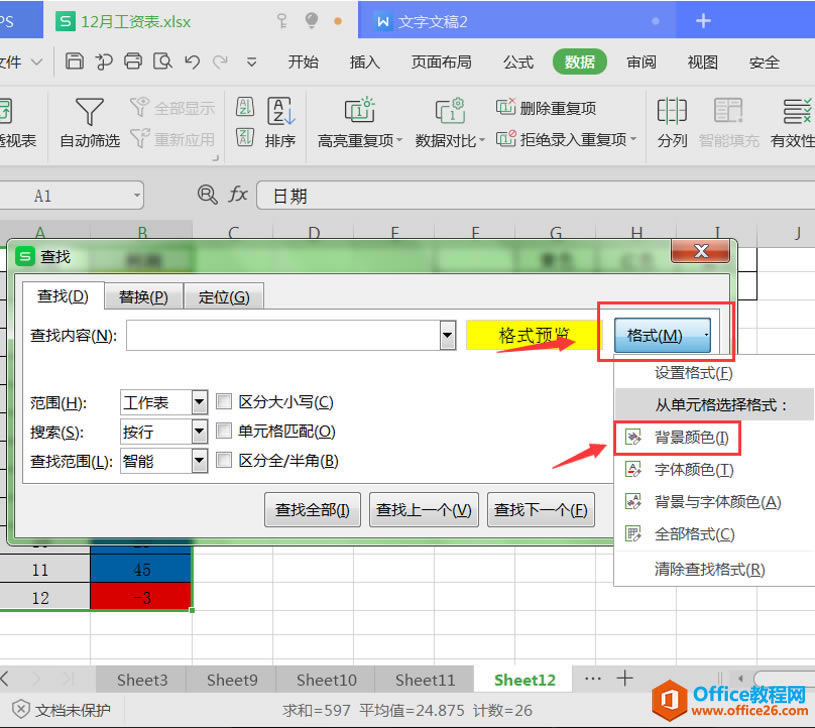The width and height of the screenshot is (815, 728).
Task: Switch to Sheet3 tab
Action: click(x=142, y=680)
